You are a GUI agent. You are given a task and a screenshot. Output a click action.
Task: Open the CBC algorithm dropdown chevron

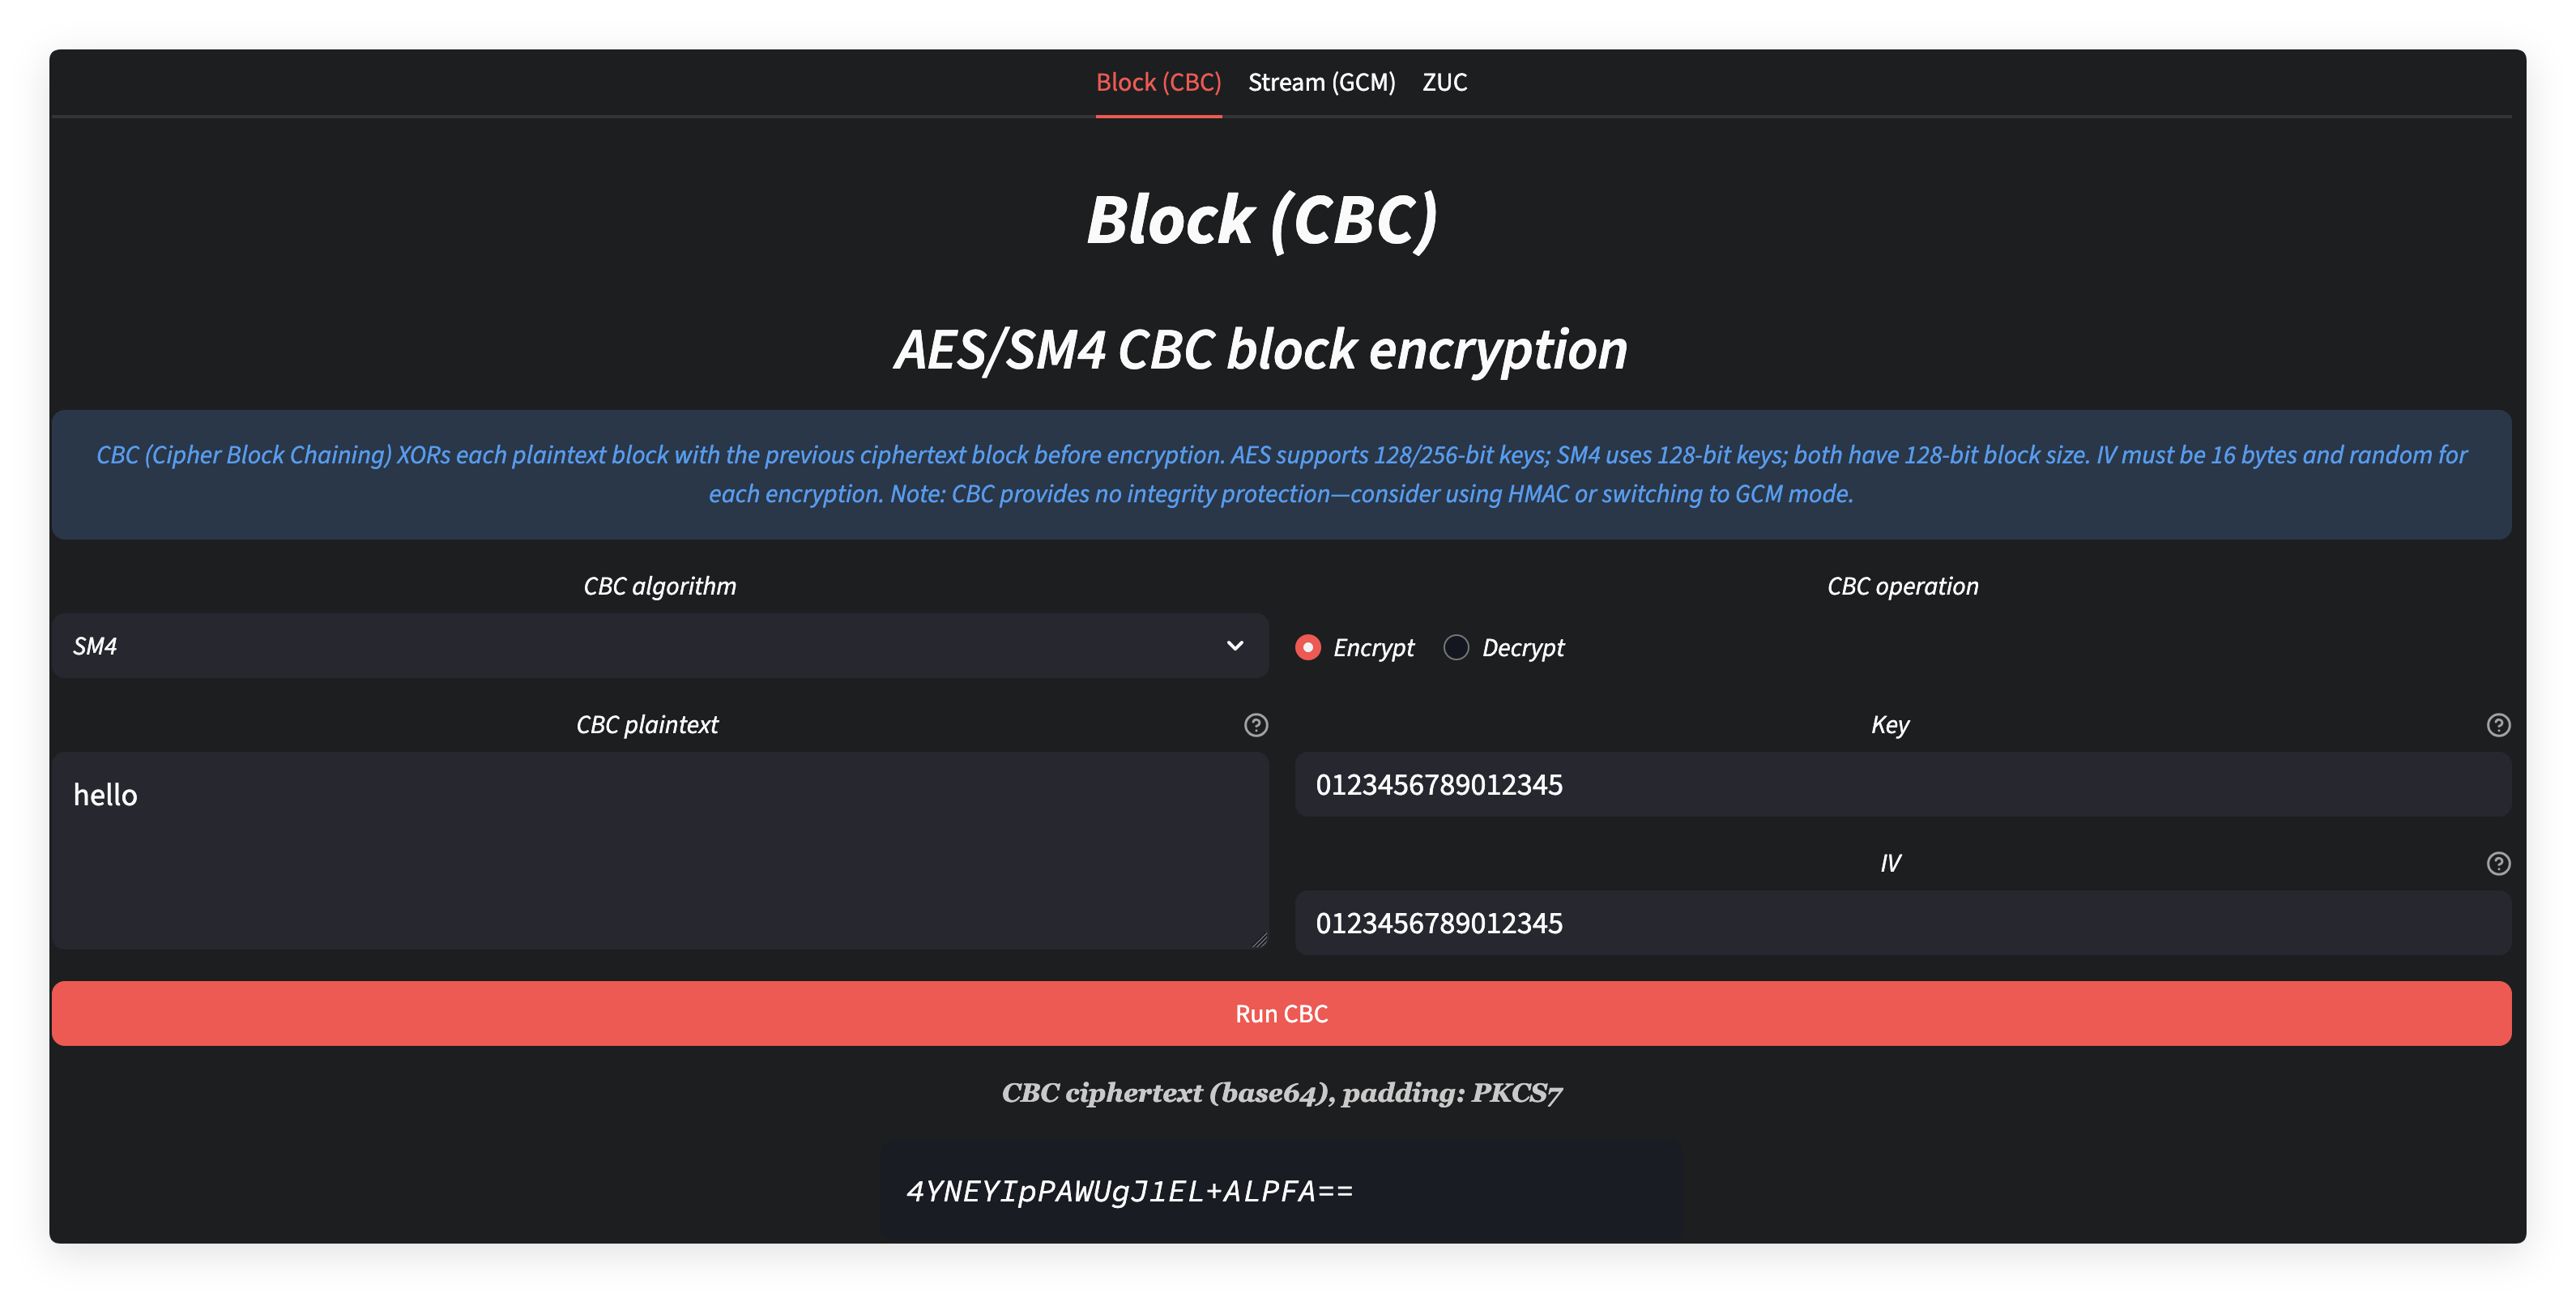1235,646
